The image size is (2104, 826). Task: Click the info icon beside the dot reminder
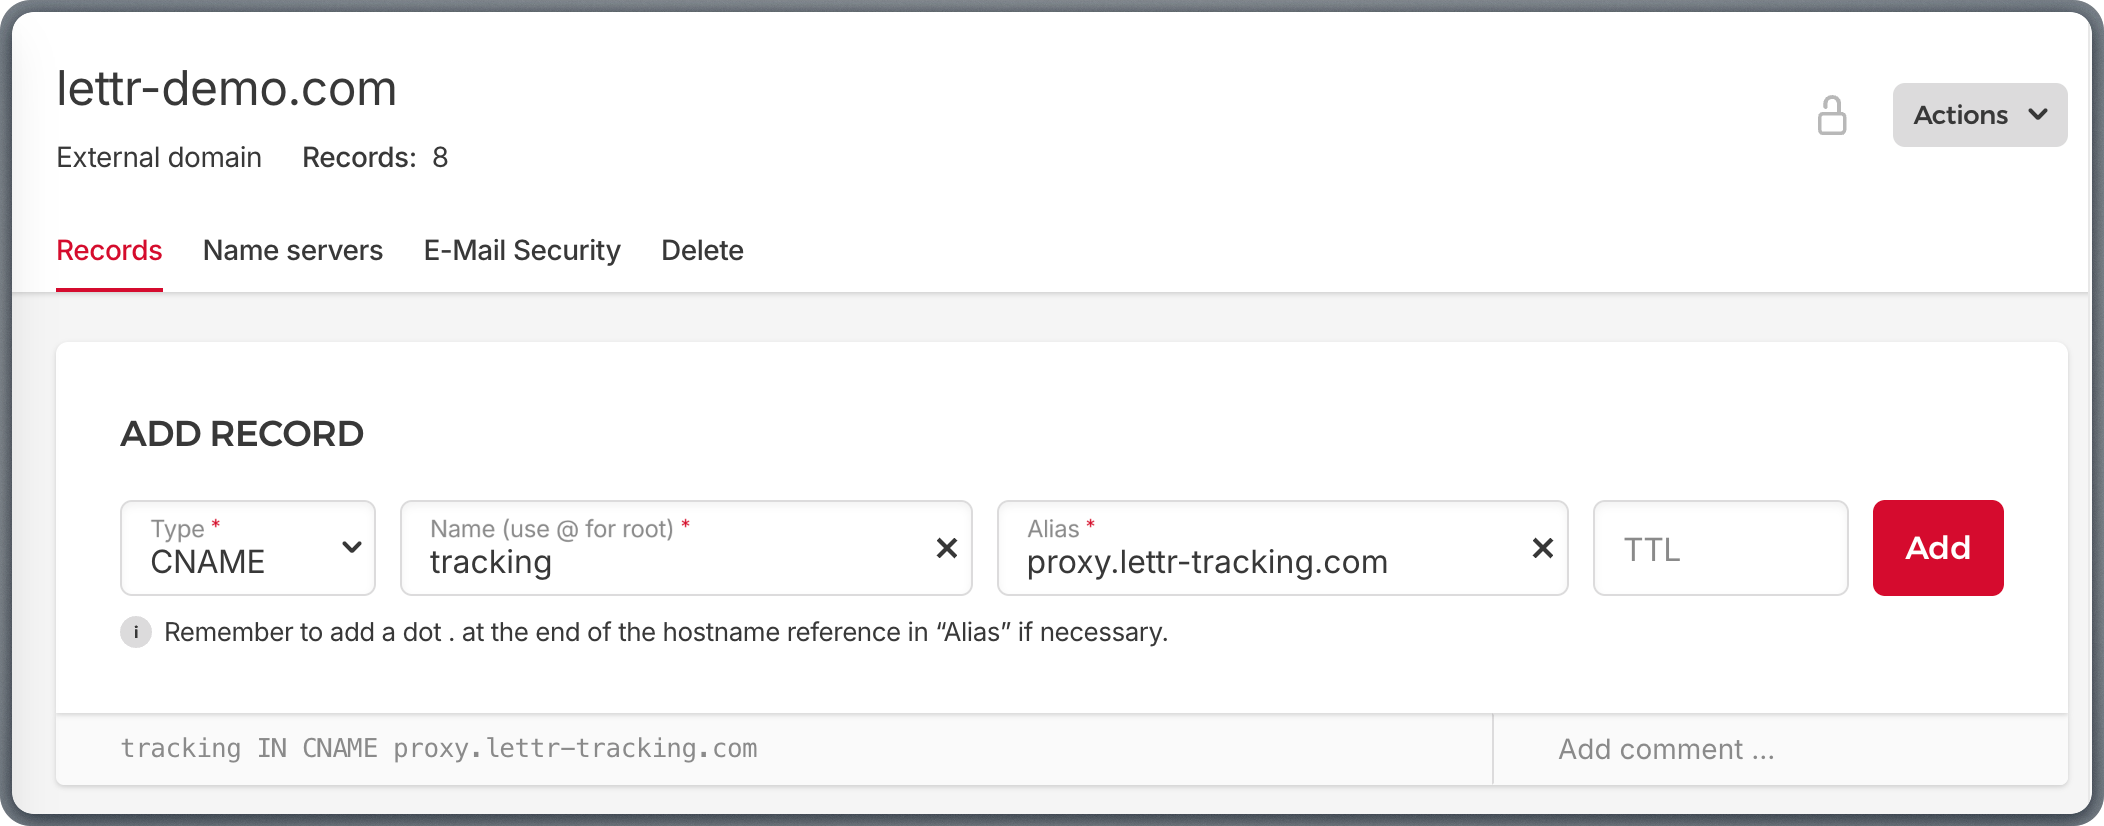[135, 632]
